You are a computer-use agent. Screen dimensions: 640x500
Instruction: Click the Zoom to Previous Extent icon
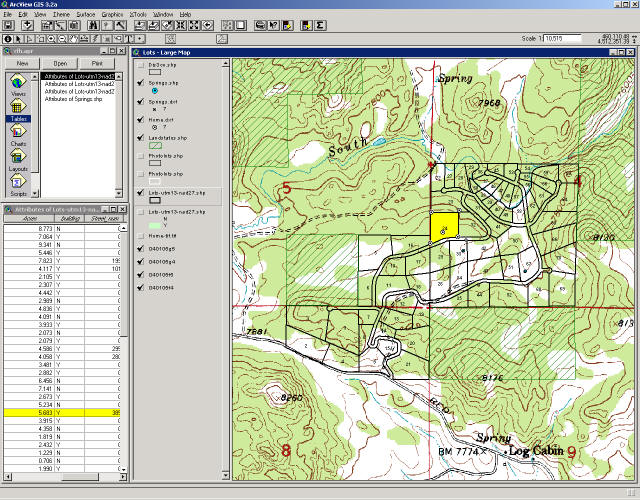[207, 26]
